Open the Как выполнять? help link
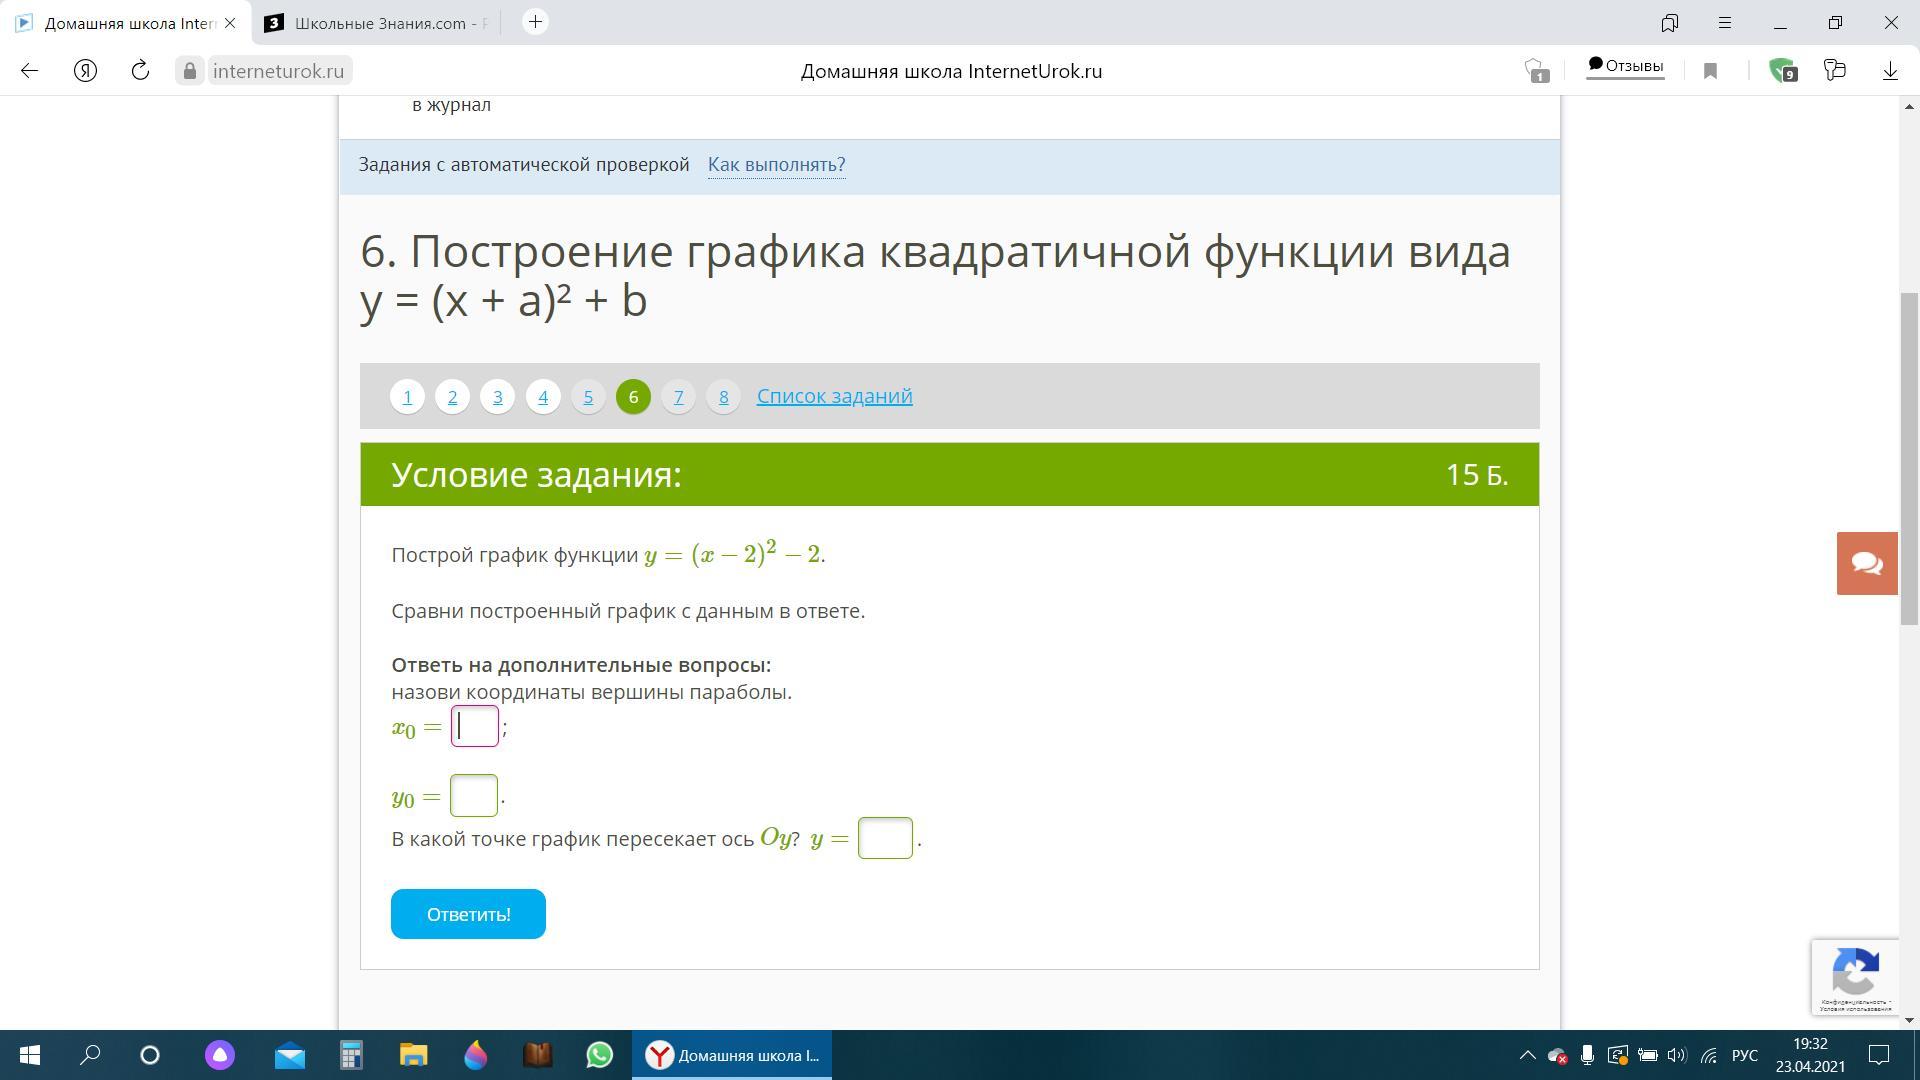 coord(776,164)
